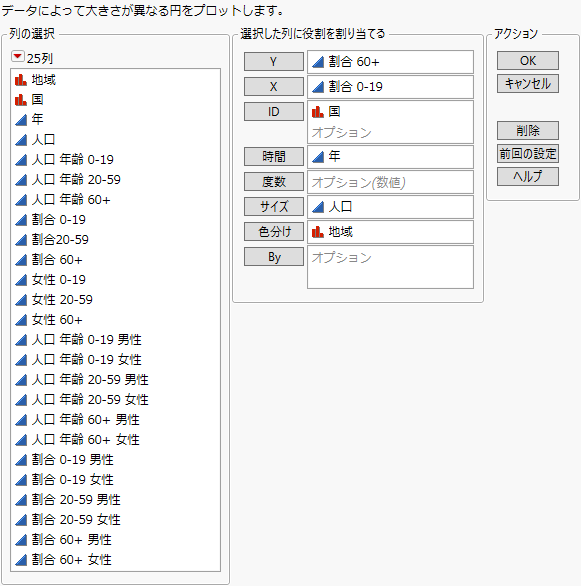Select 割合 0-19 女性 column

tap(115, 479)
